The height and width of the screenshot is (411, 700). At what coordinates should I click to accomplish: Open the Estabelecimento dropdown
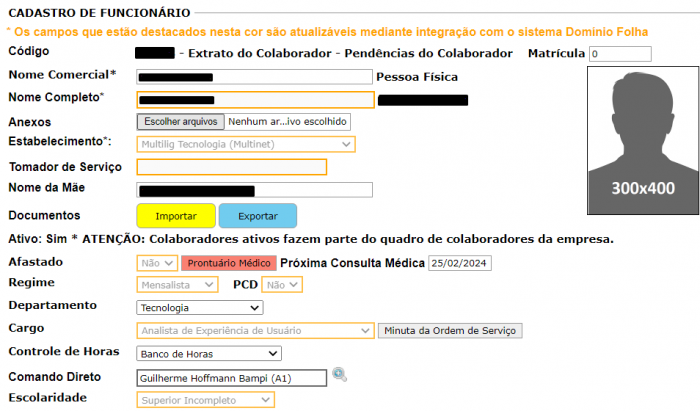tap(245, 144)
